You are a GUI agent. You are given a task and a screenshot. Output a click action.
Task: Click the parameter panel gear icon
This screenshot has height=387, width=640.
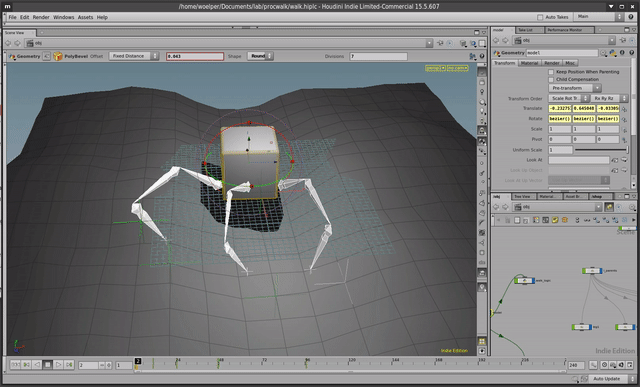[x=603, y=53]
